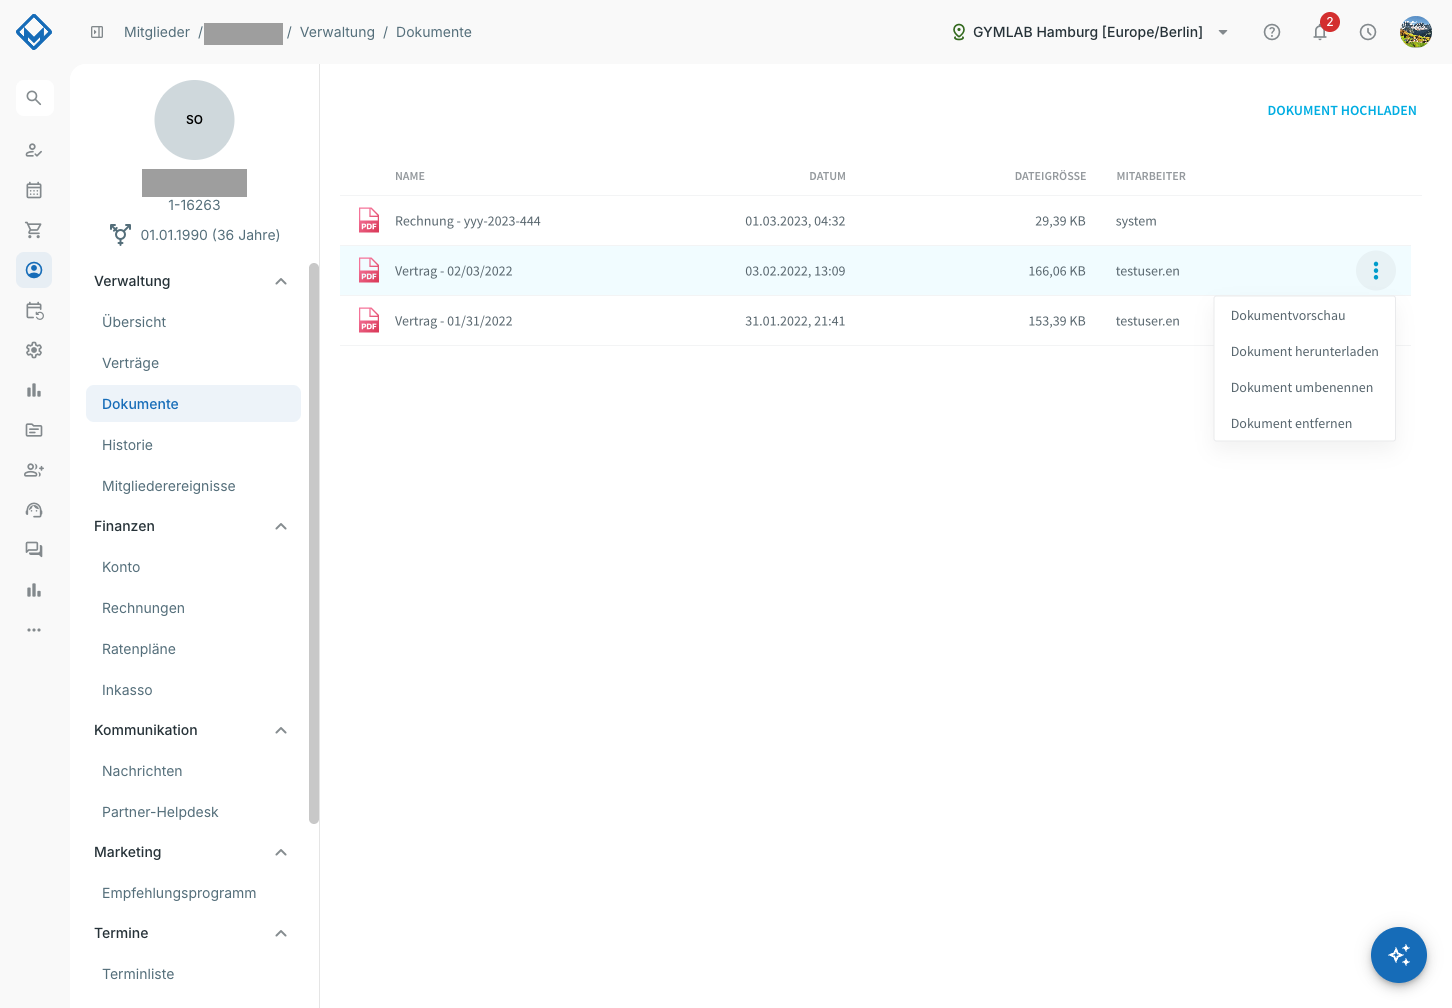Image resolution: width=1452 pixels, height=1008 pixels.
Task: Click the clock history icon in header
Action: (x=1368, y=32)
